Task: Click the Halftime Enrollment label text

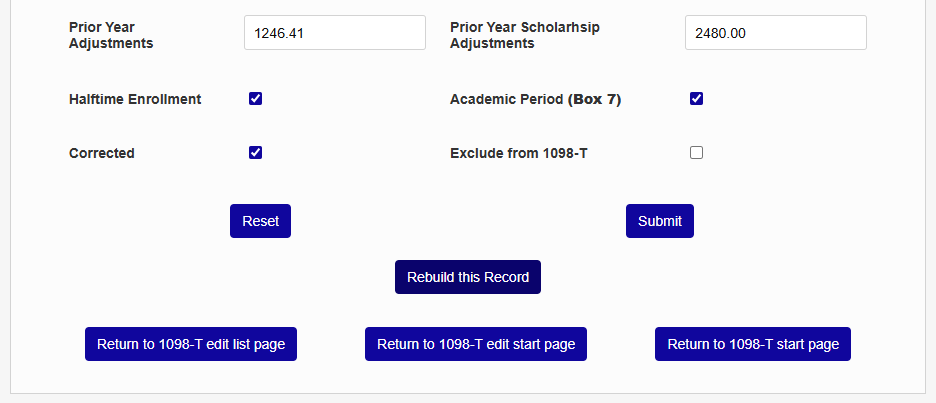Action: (x=135, y=99)
